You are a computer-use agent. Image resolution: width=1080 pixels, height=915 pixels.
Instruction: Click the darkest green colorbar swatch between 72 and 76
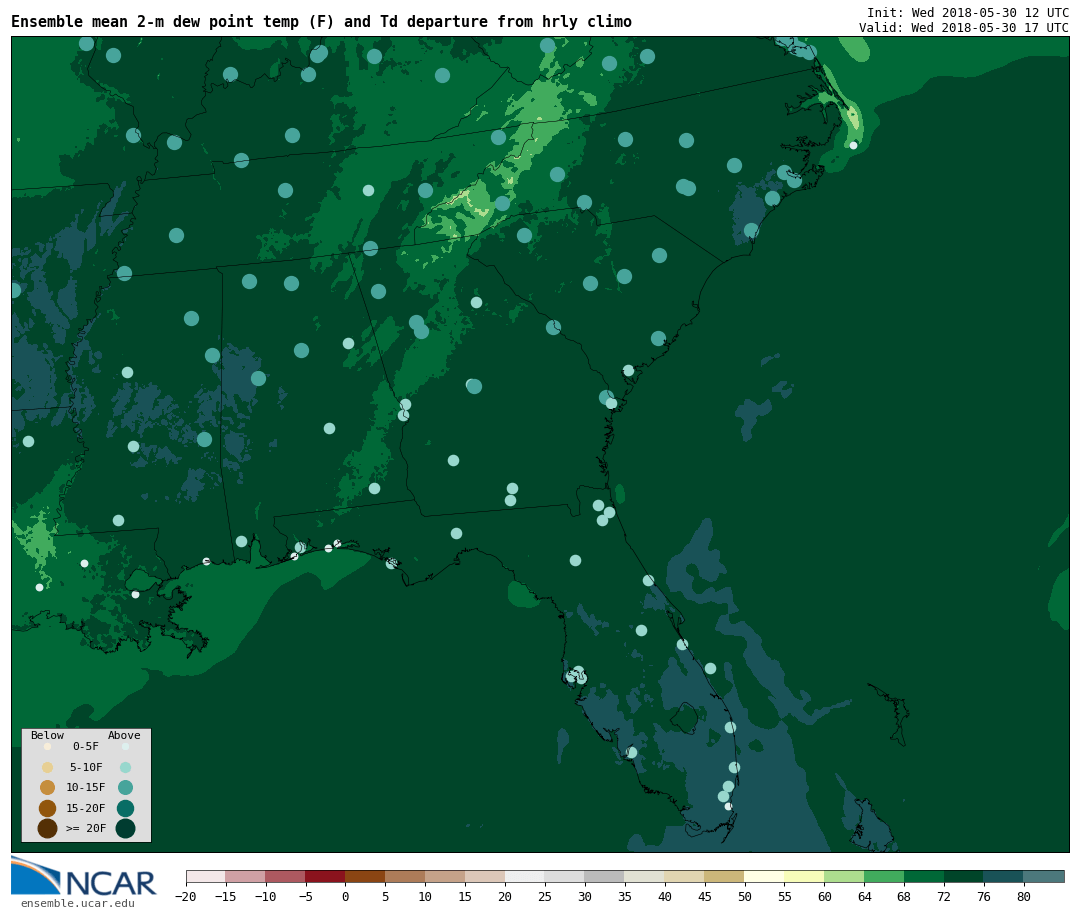[x=964, y=876]
